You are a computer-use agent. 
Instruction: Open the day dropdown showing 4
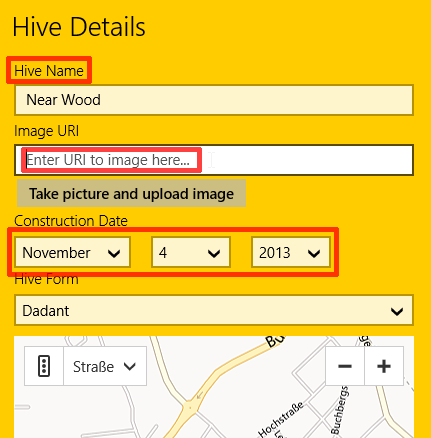click(191, 252)
